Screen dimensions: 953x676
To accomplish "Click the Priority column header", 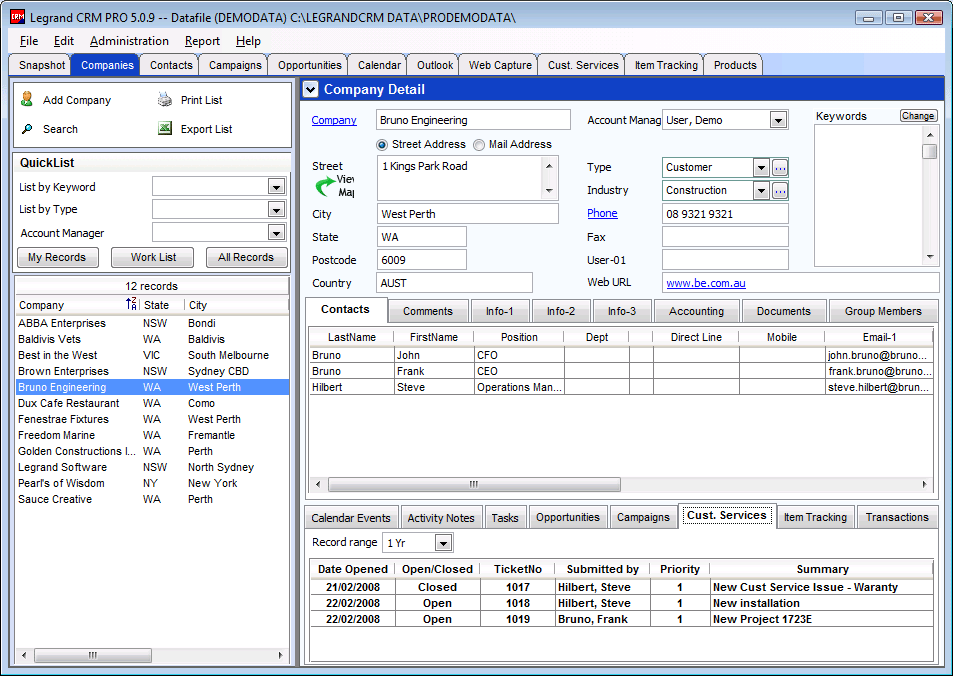I will pyautogui.click(x=679, y=569).
